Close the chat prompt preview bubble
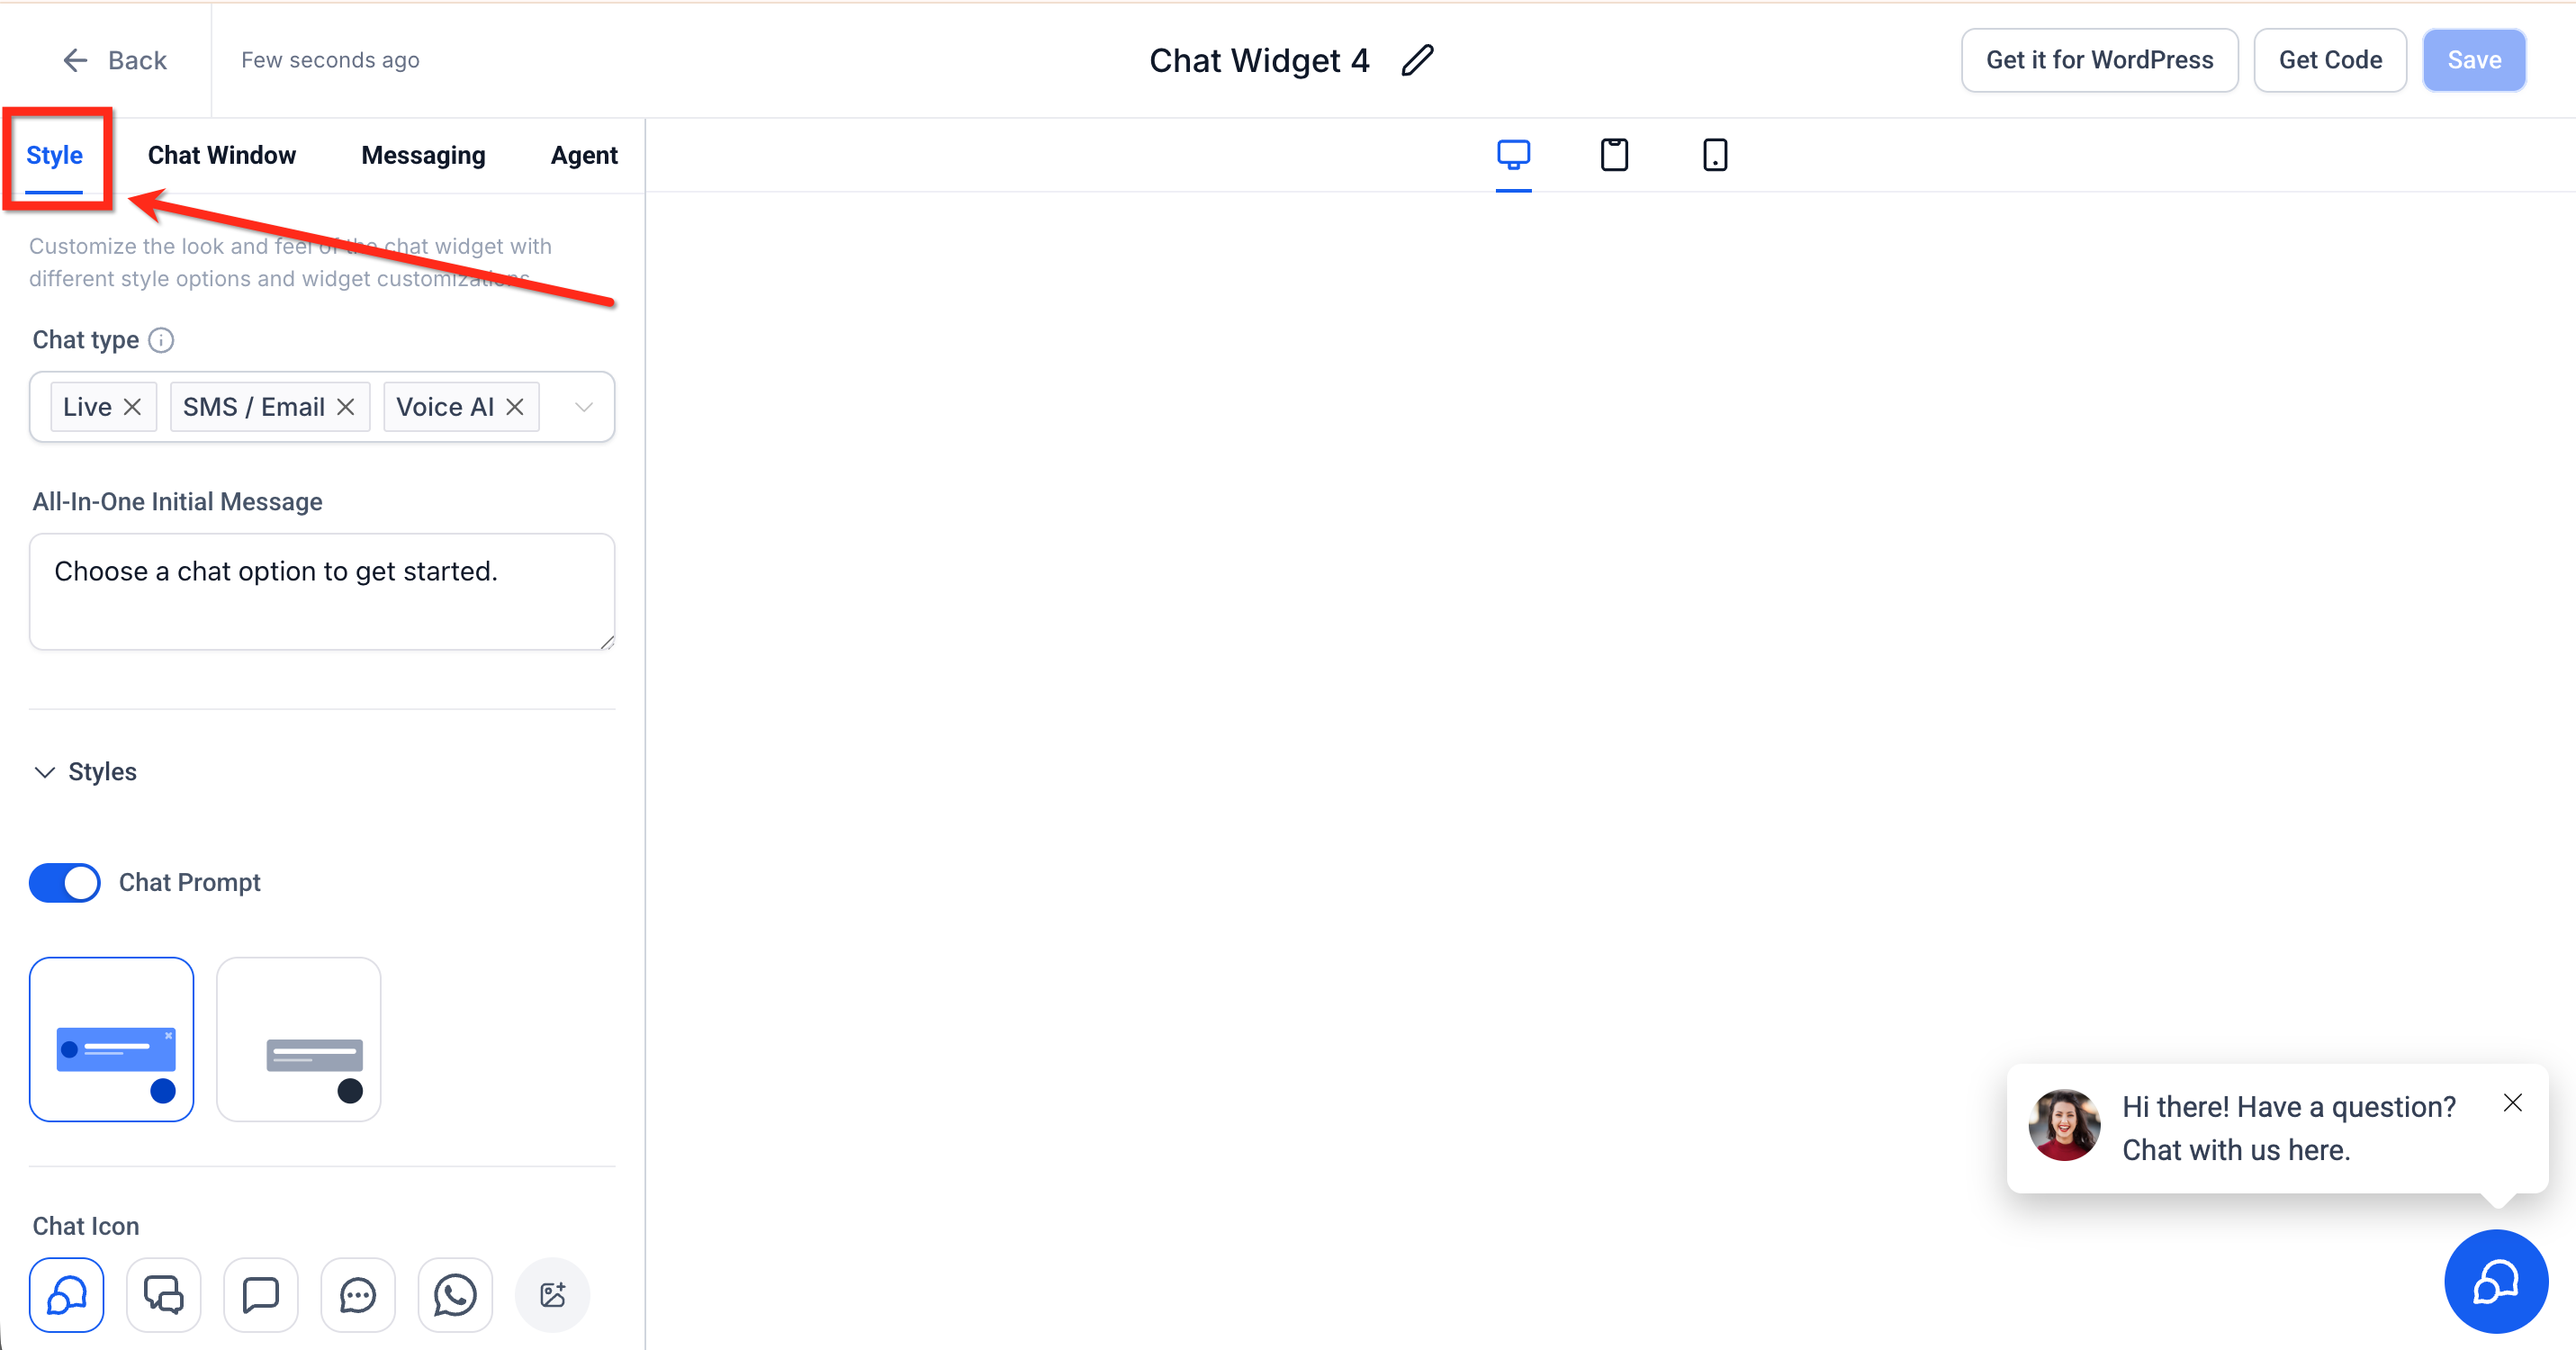The height and width of the screenshot is (1350, 2576). click(x=2512, y=1102)
